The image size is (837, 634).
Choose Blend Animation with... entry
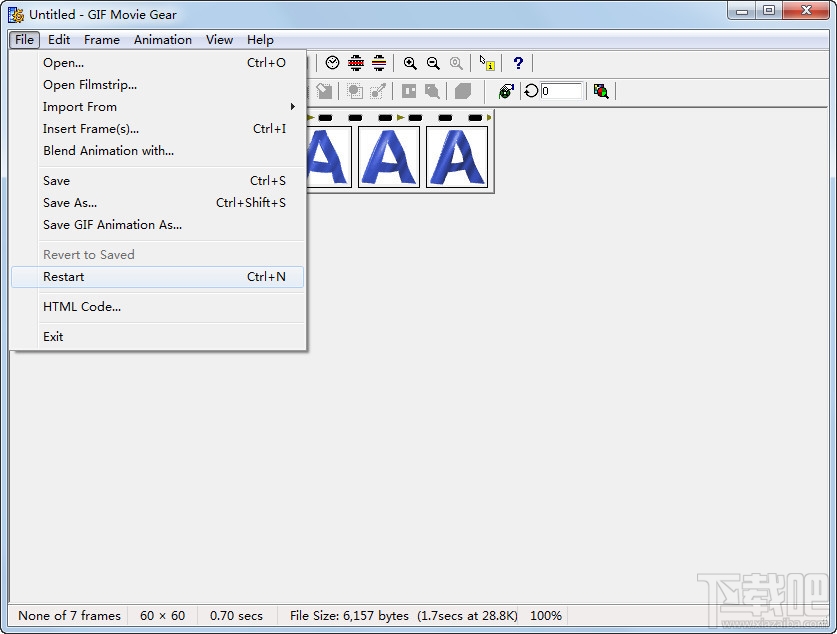tap(157, 150)
